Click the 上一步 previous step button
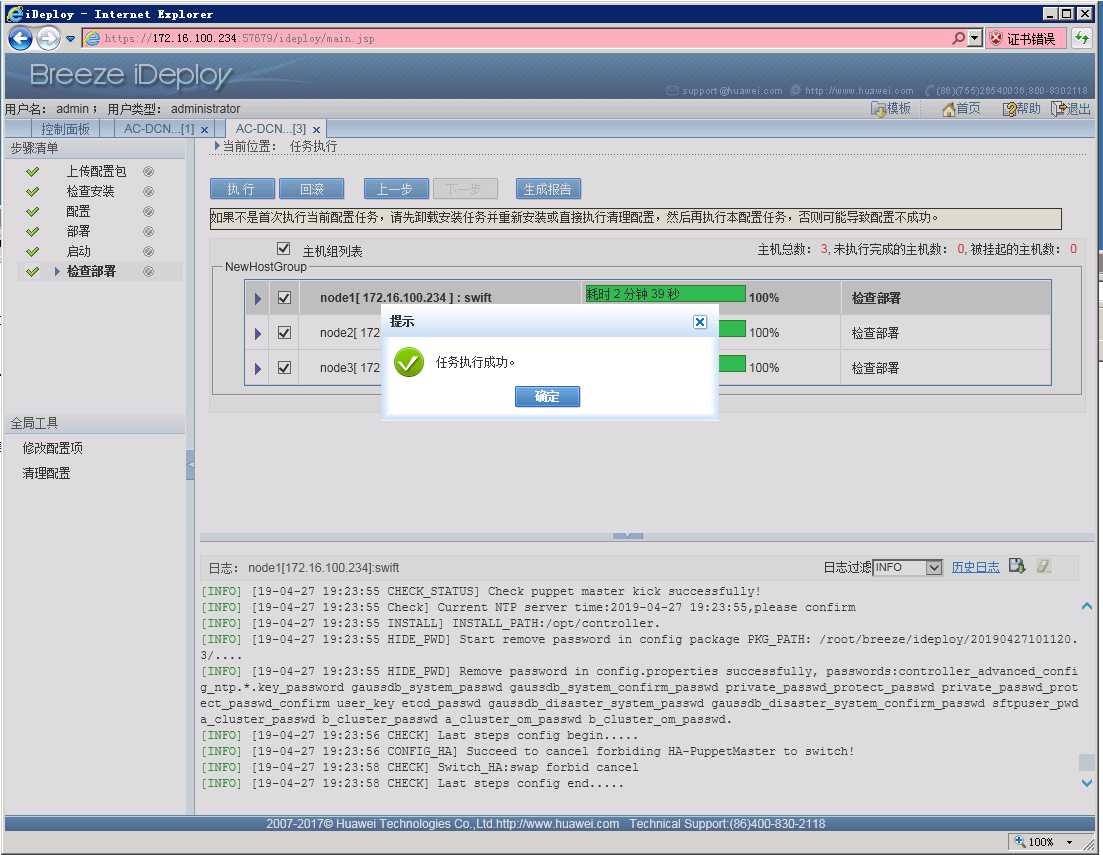The width and height of the screenshot is (1103, 855). click(x=395, y=189)
